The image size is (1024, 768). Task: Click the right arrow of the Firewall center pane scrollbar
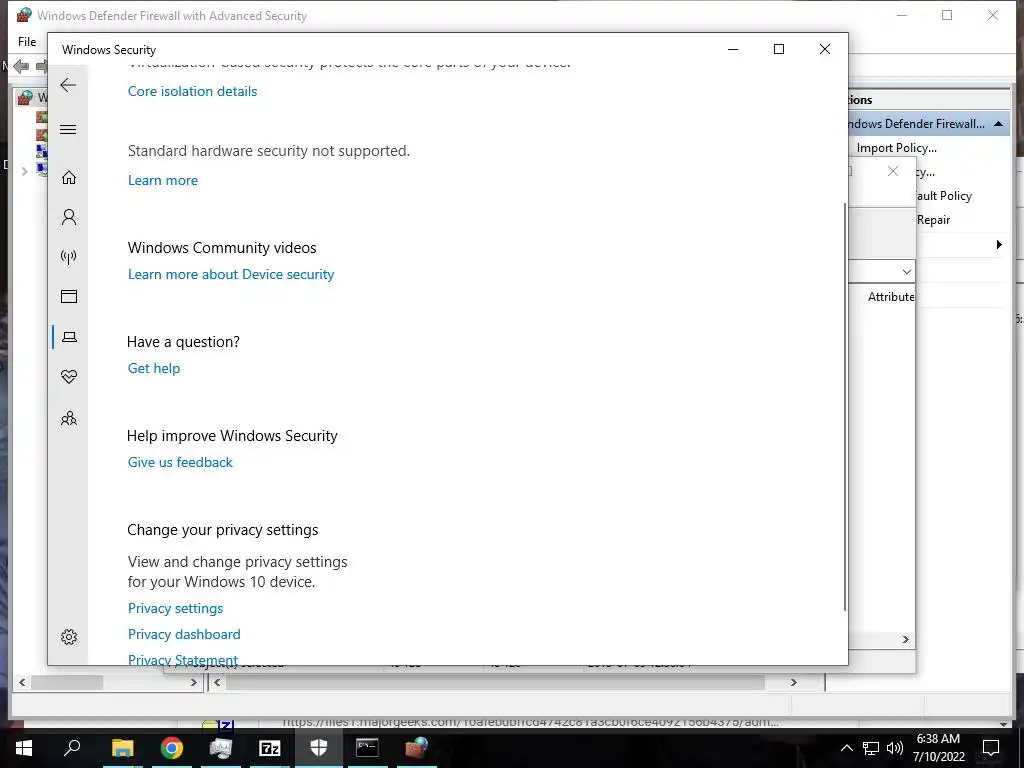click(793, 682)
